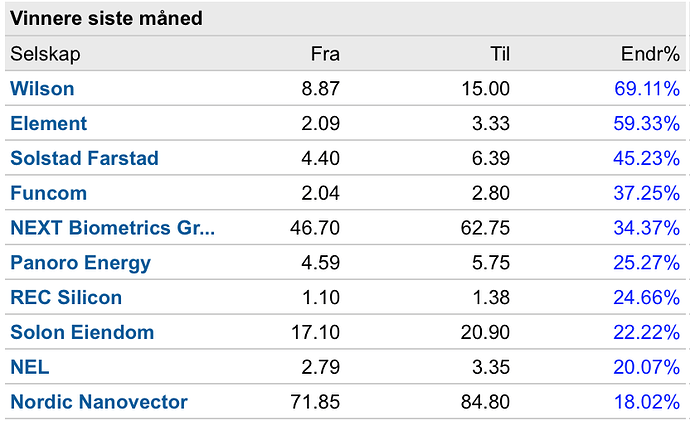Click the Endr% column header
This screenshot has height=421, width=690.
pyautogui.click(x=650, y=54)
